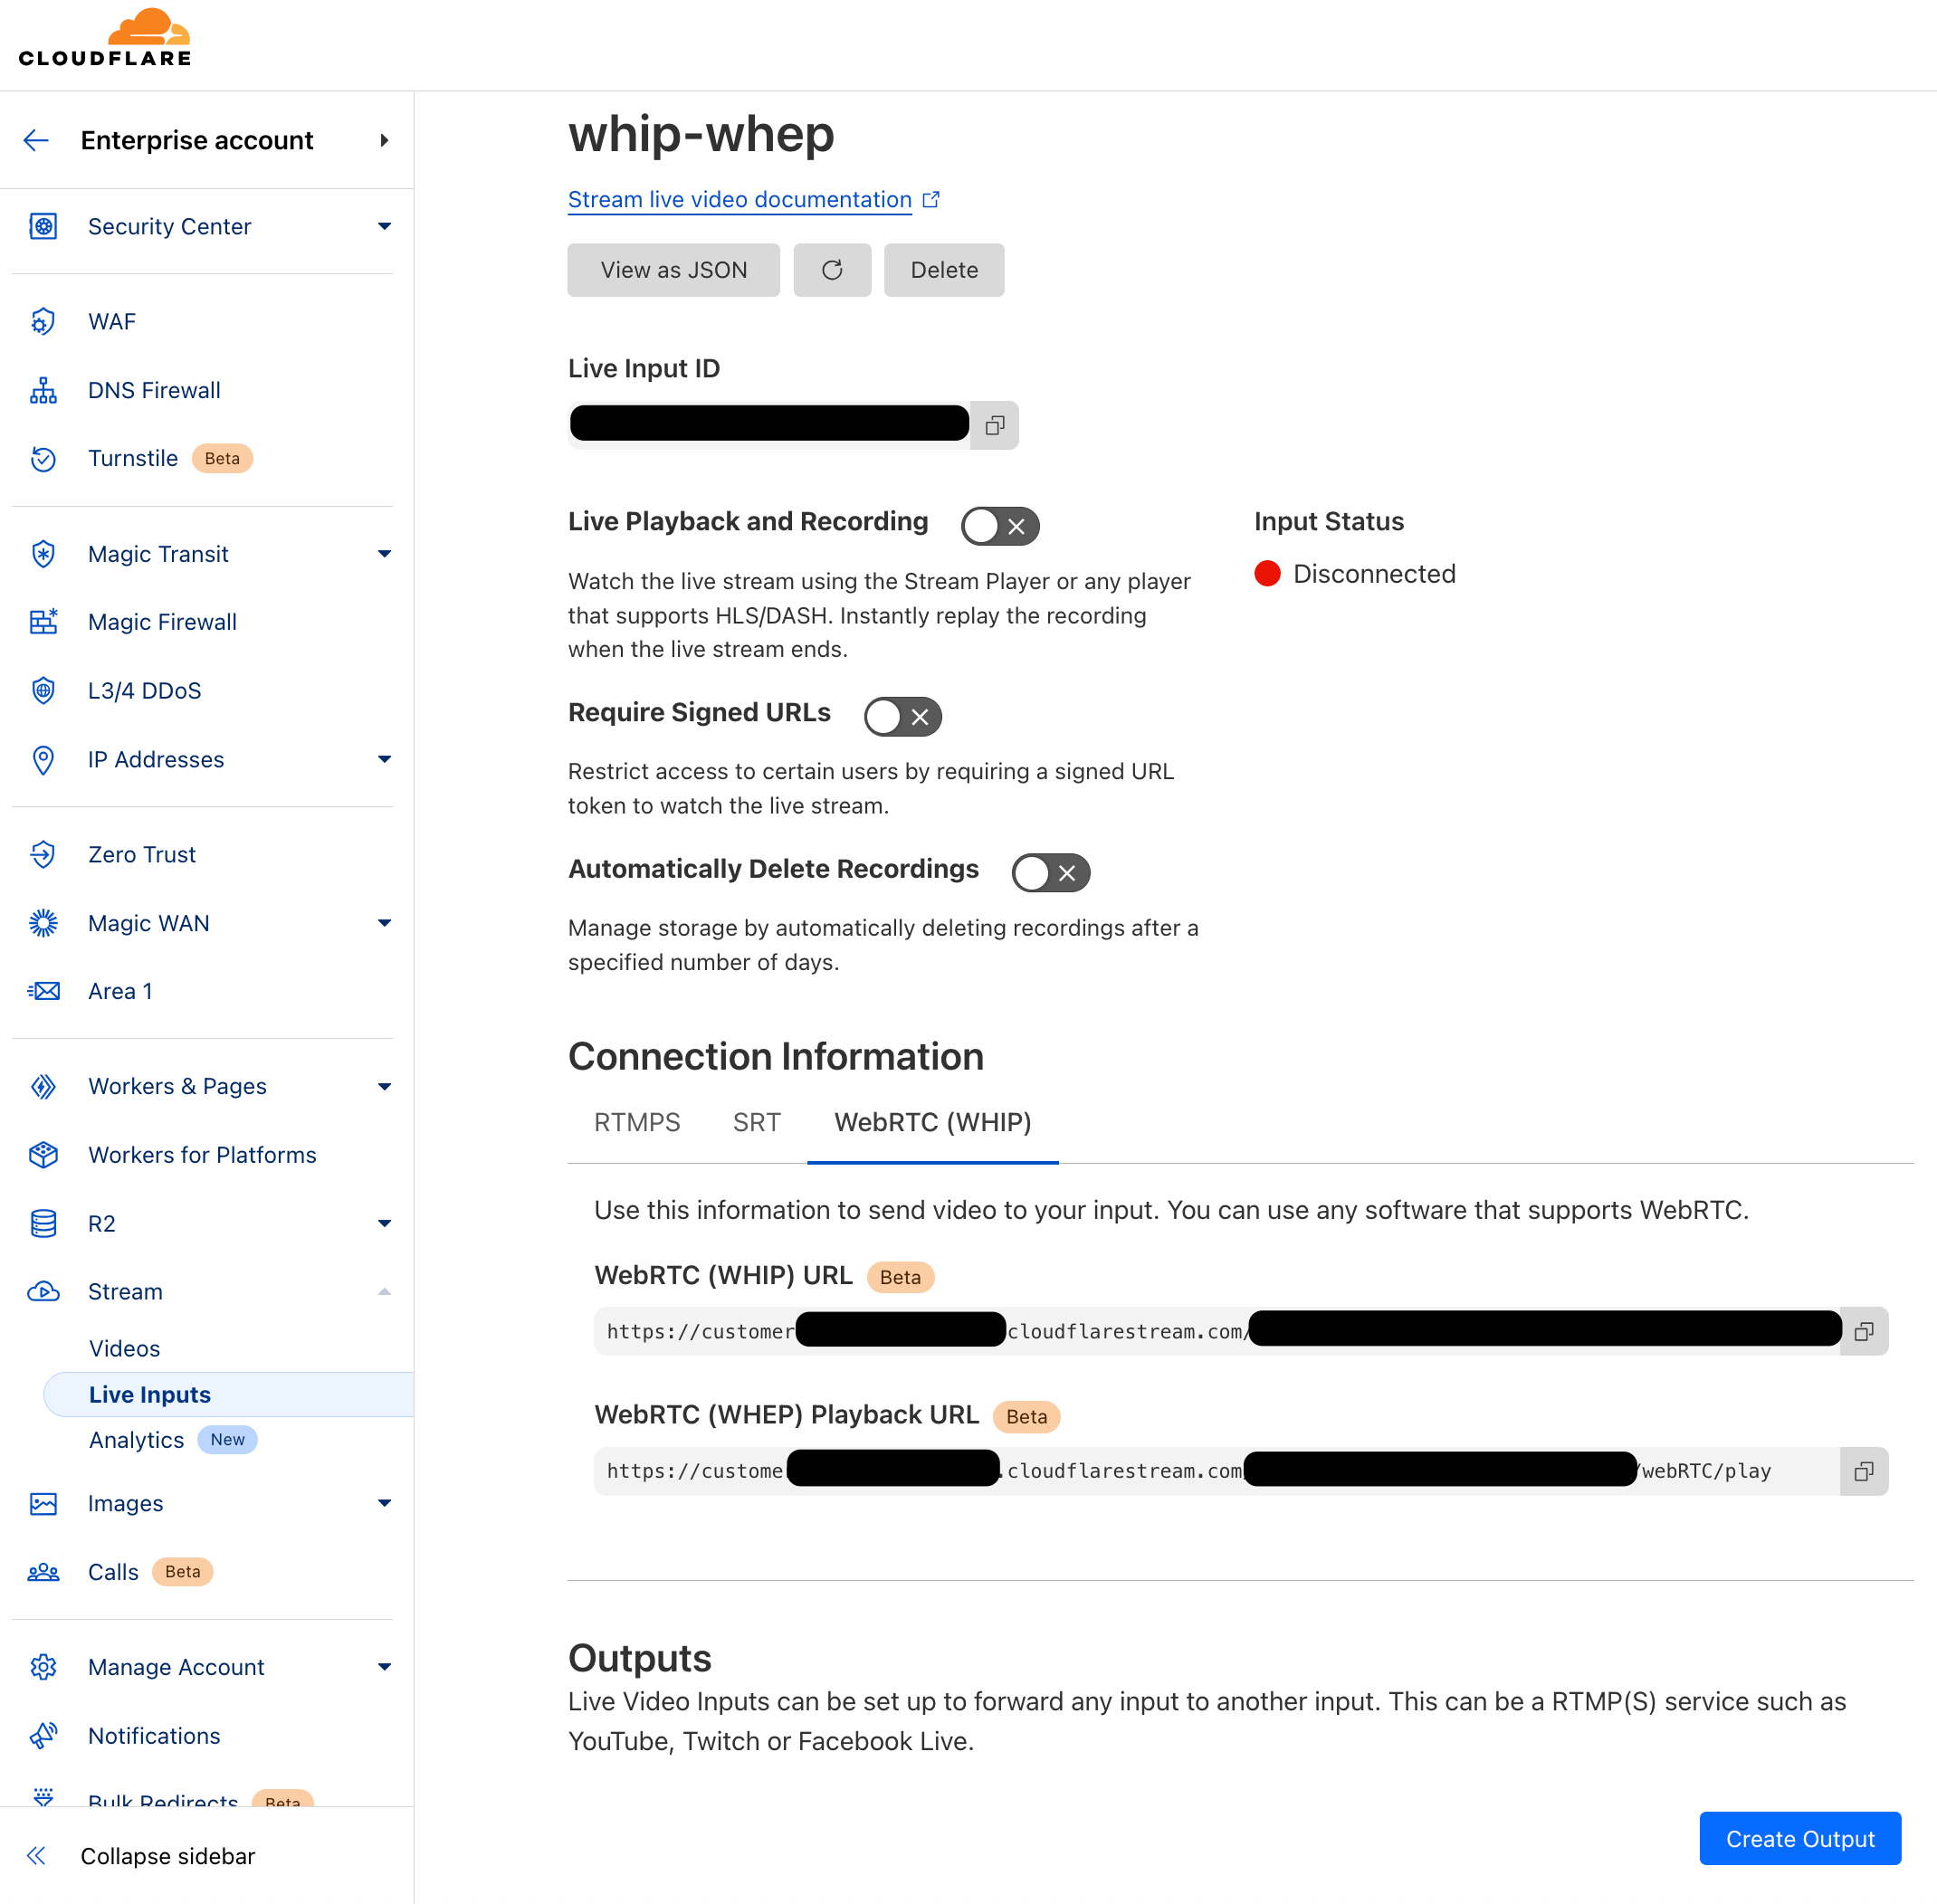1937x1904 pixels.
Task: Open the SRT connection tab
Action: pos(756,1122)
